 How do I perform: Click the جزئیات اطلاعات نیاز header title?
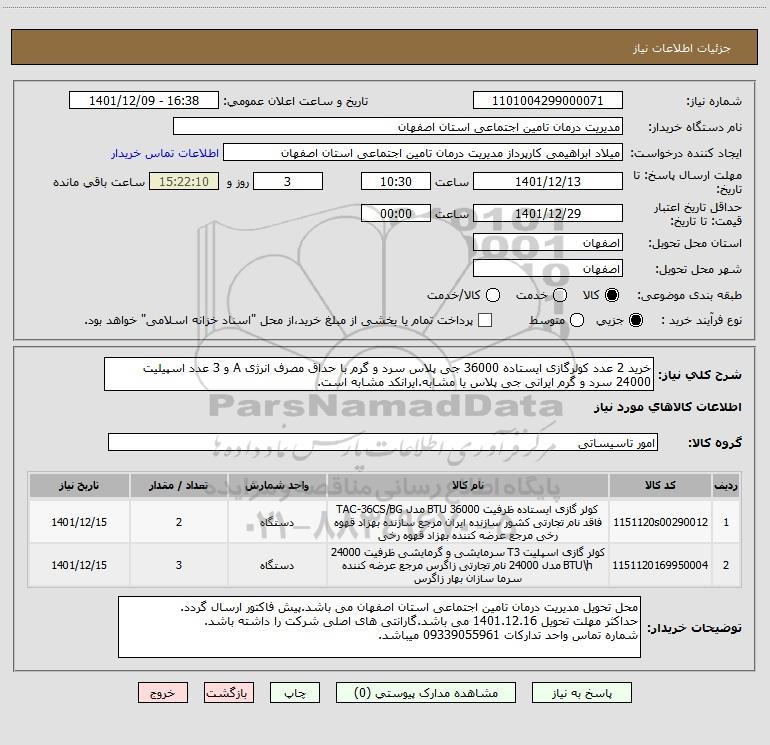[x=682, y=48]
